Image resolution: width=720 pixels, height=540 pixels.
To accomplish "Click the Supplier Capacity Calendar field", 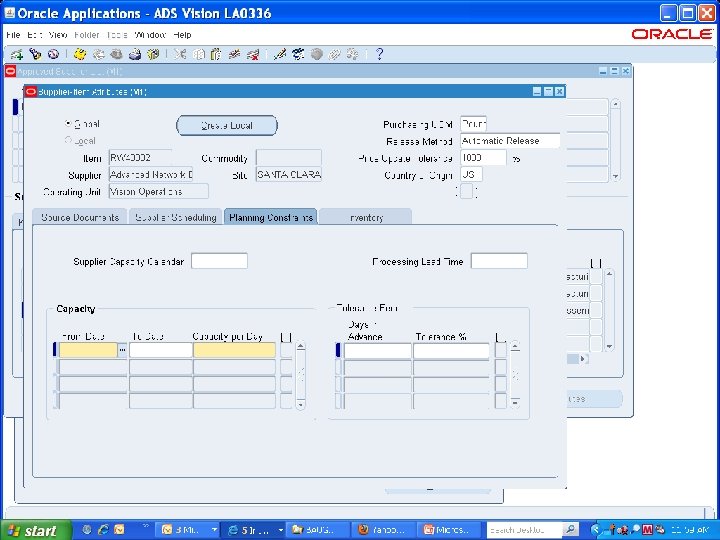I will pyautogui.click(x=219, y=261).
